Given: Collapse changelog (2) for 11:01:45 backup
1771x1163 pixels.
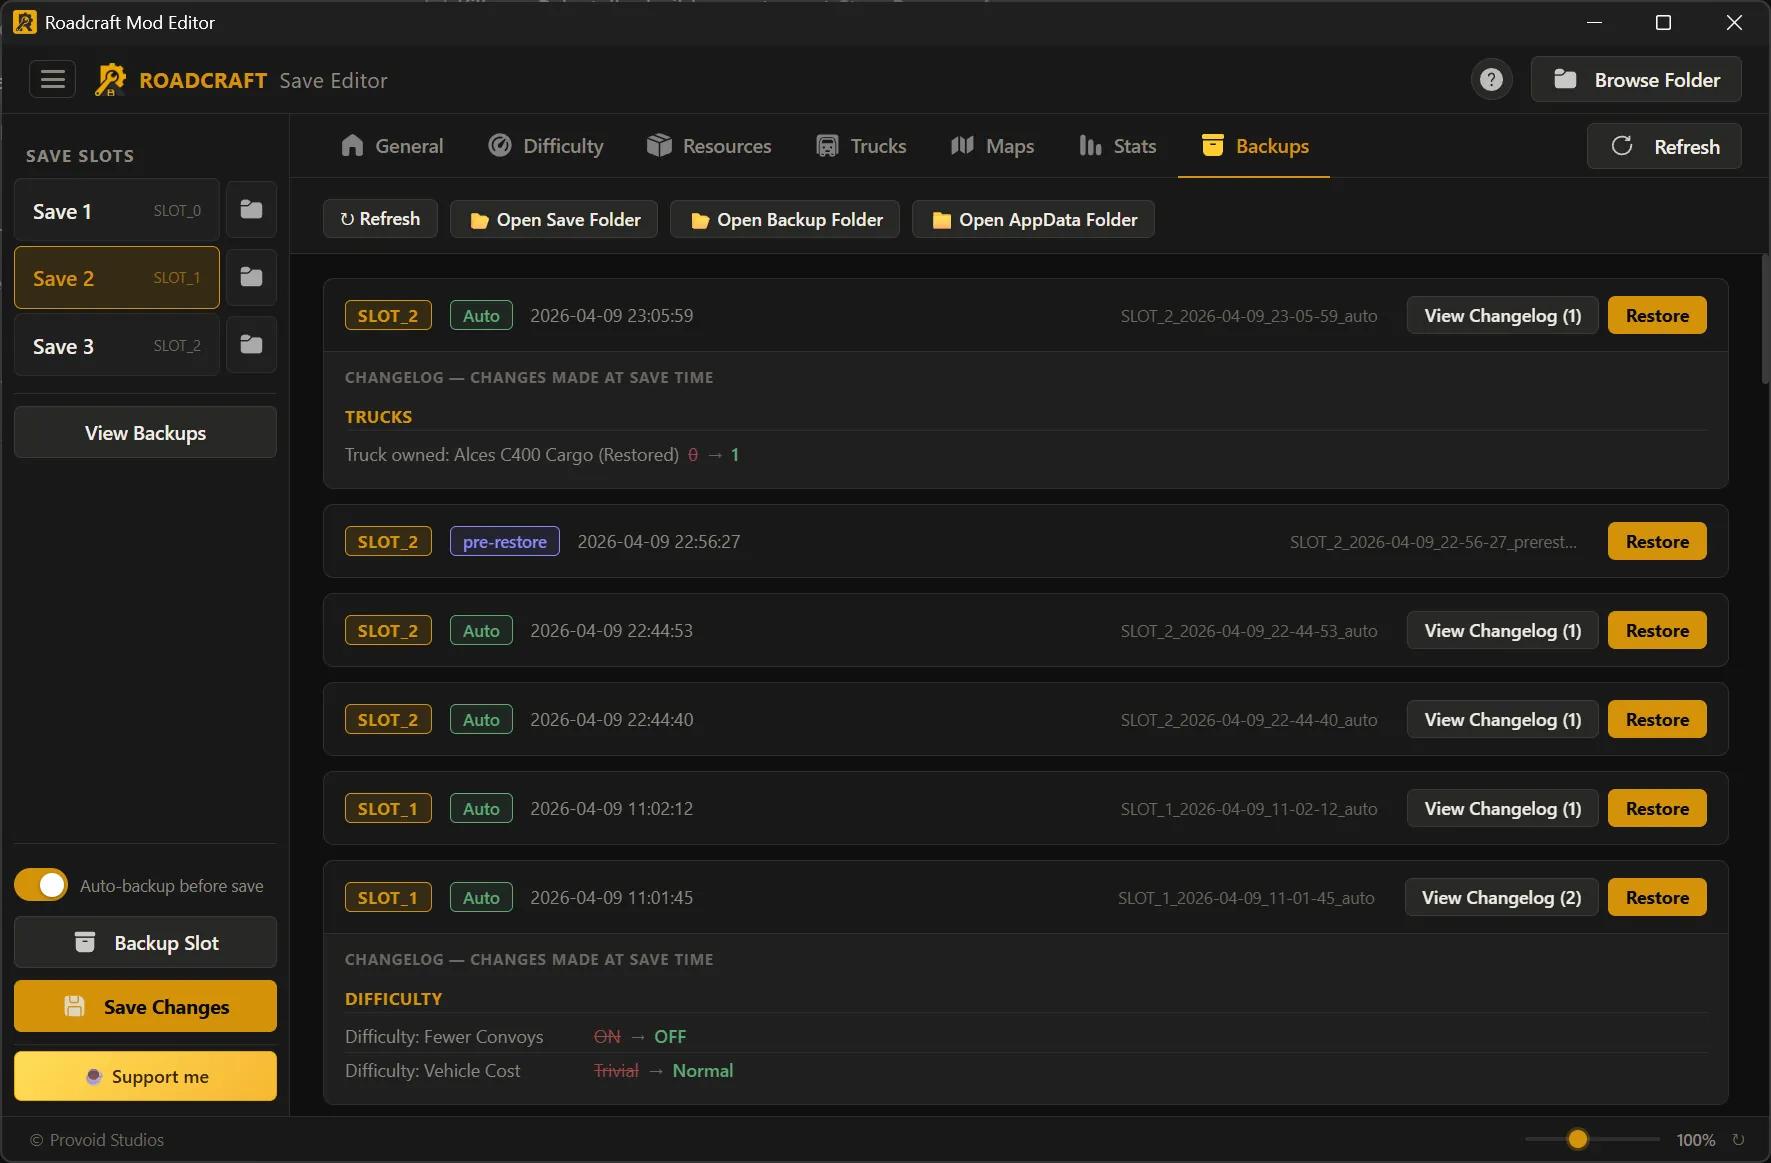Looking at the screenshot, I should 1501,897.
